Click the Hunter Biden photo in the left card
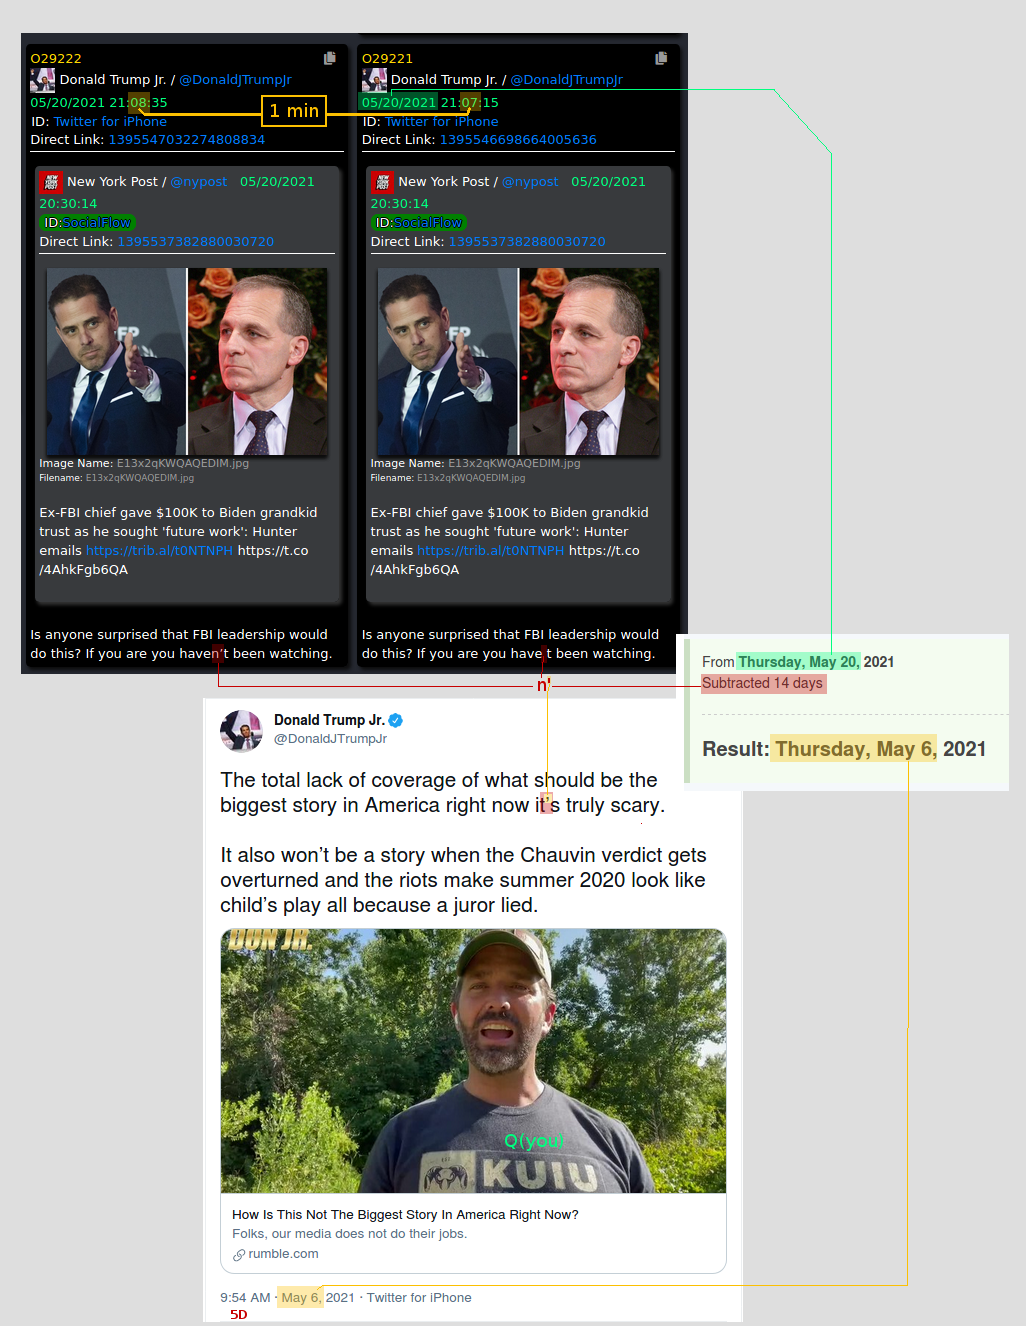 coord(116,361)
